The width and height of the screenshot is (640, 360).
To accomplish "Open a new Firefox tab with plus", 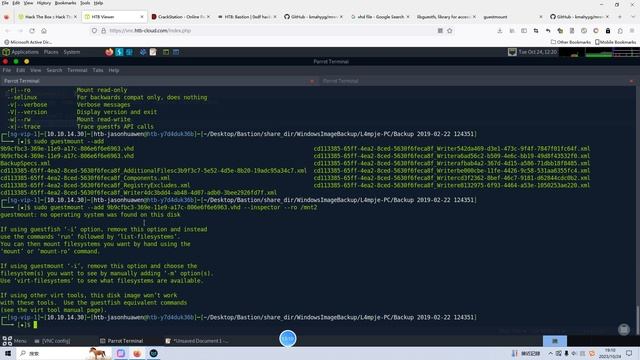I will (620, 17).
